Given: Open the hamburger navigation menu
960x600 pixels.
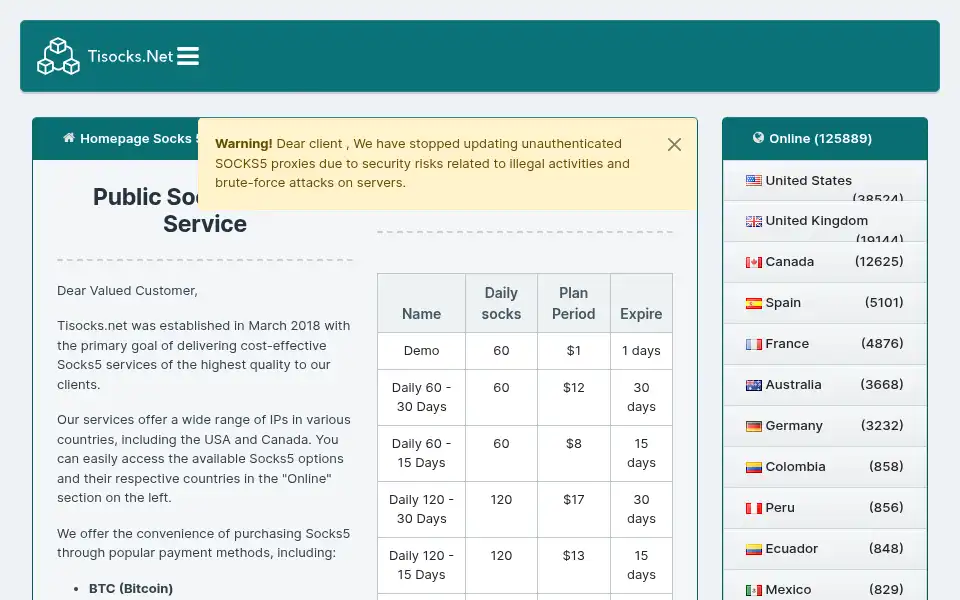Looking at the screenshot, I should pos(188,56).
